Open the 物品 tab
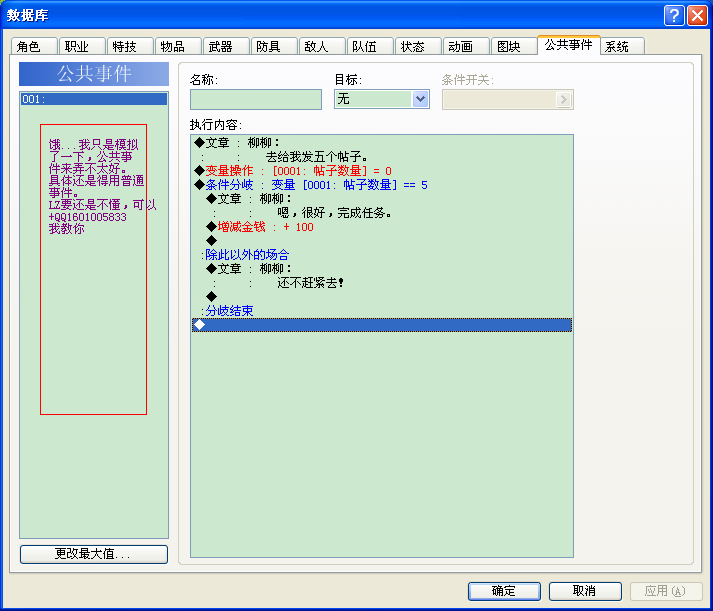 tap(178, 46)
